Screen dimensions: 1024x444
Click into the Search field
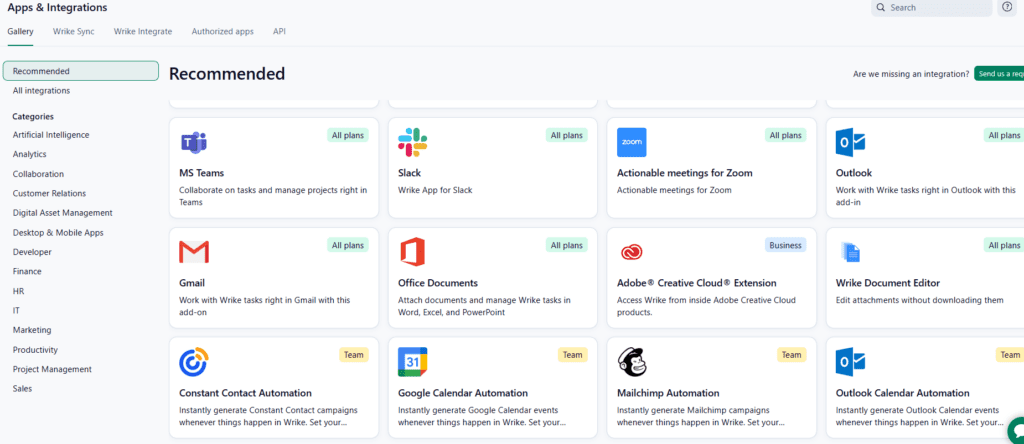pos(935,8)
